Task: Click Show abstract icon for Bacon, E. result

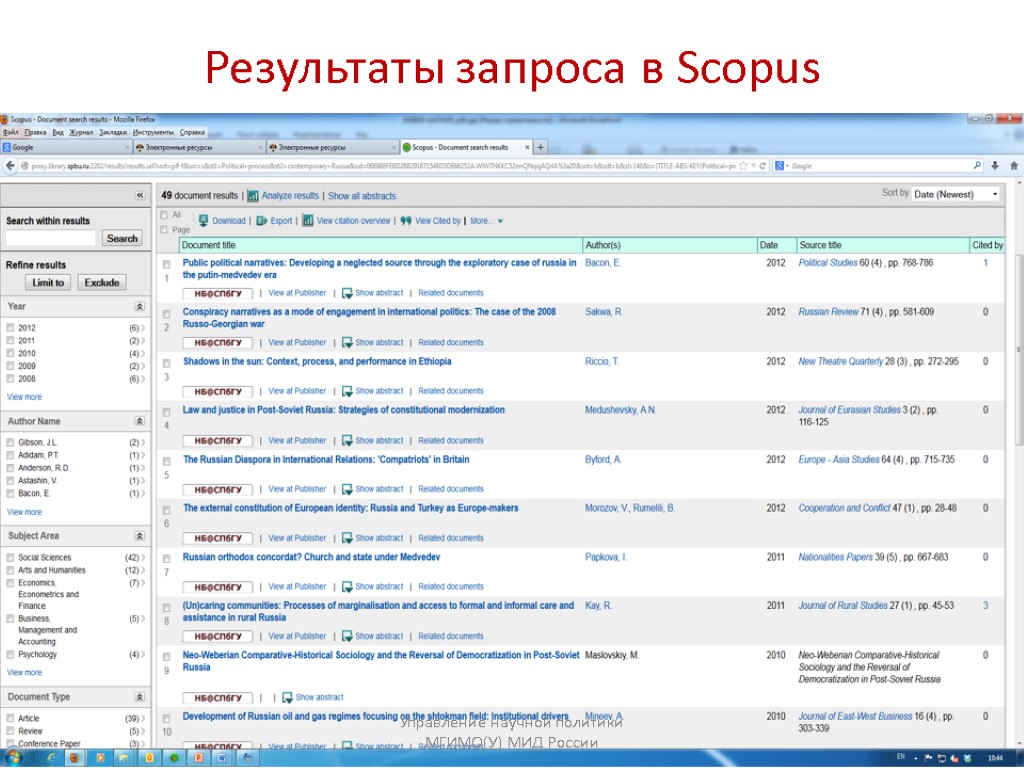Action: (x=347, y=293)
